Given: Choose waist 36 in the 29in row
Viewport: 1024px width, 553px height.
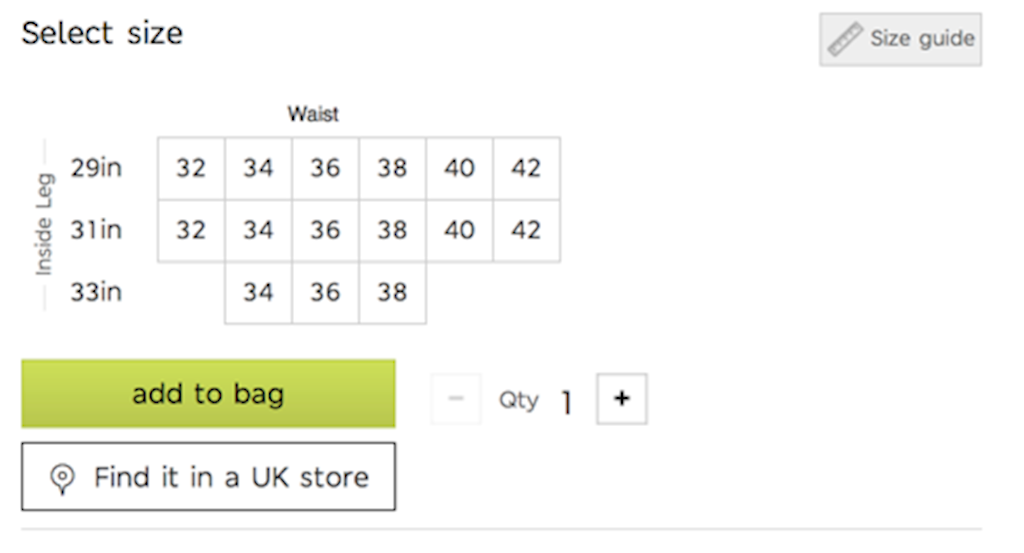Looking at the screenshot, I should coord(325,168).
